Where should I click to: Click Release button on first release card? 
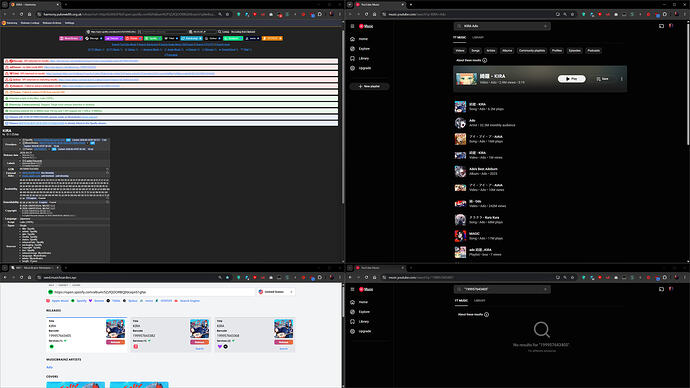point(115,342)
